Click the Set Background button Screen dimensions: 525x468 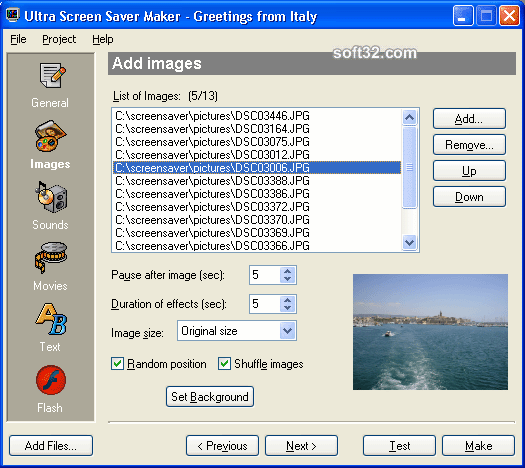[210, 397]
